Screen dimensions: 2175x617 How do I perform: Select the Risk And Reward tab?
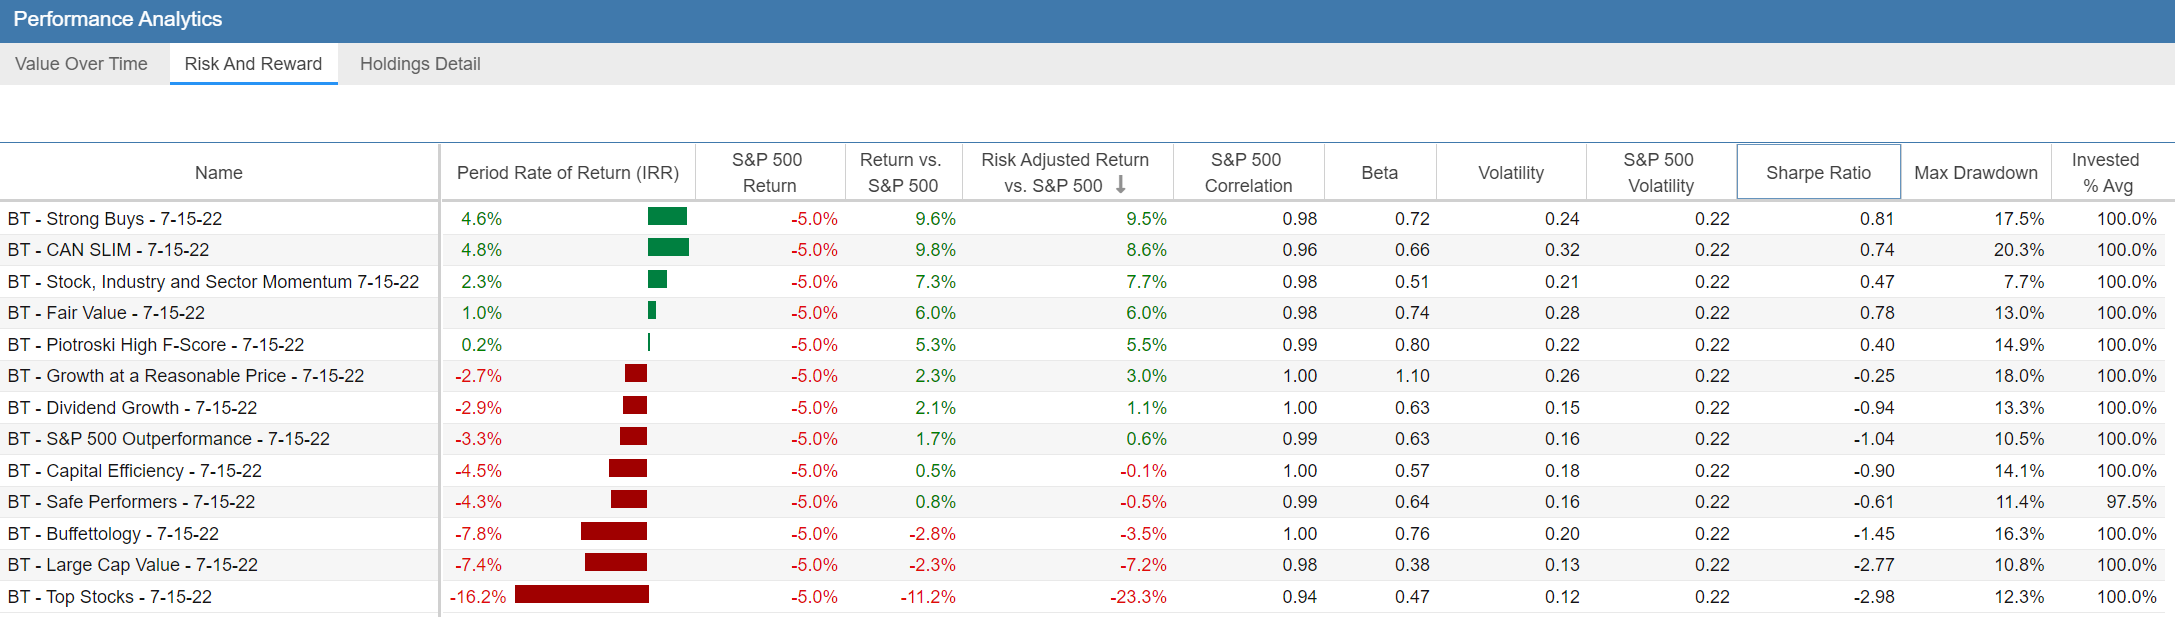pyautogui.click(x=253, y=64)
